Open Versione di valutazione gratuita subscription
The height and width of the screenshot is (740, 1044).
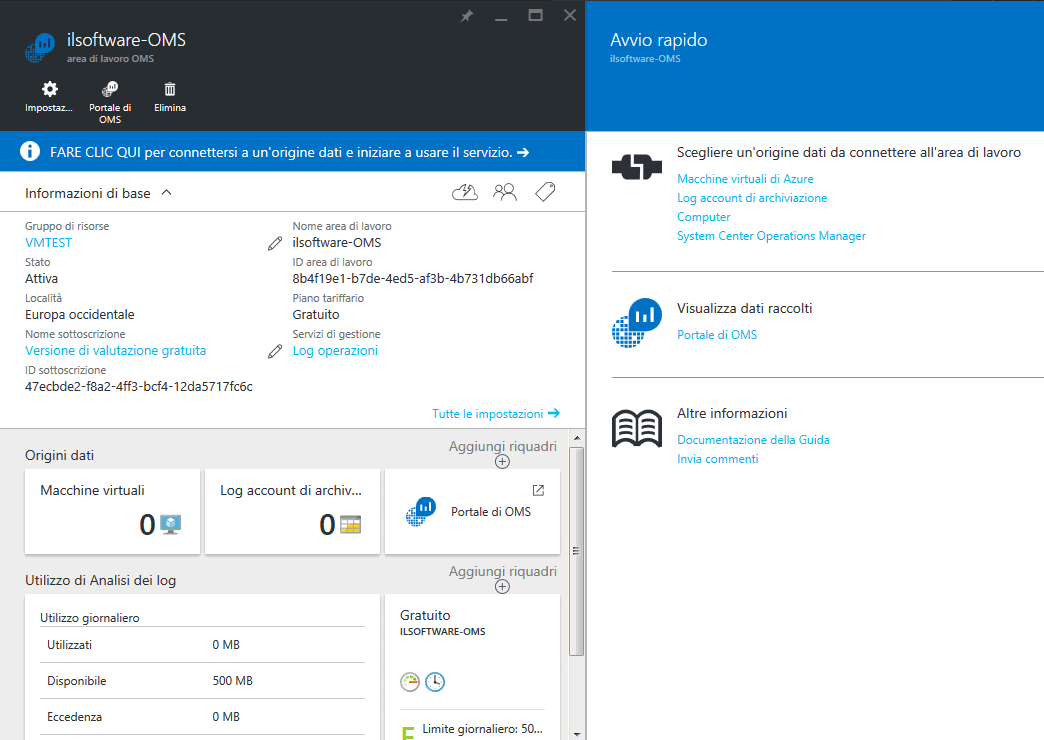(116, 350)
